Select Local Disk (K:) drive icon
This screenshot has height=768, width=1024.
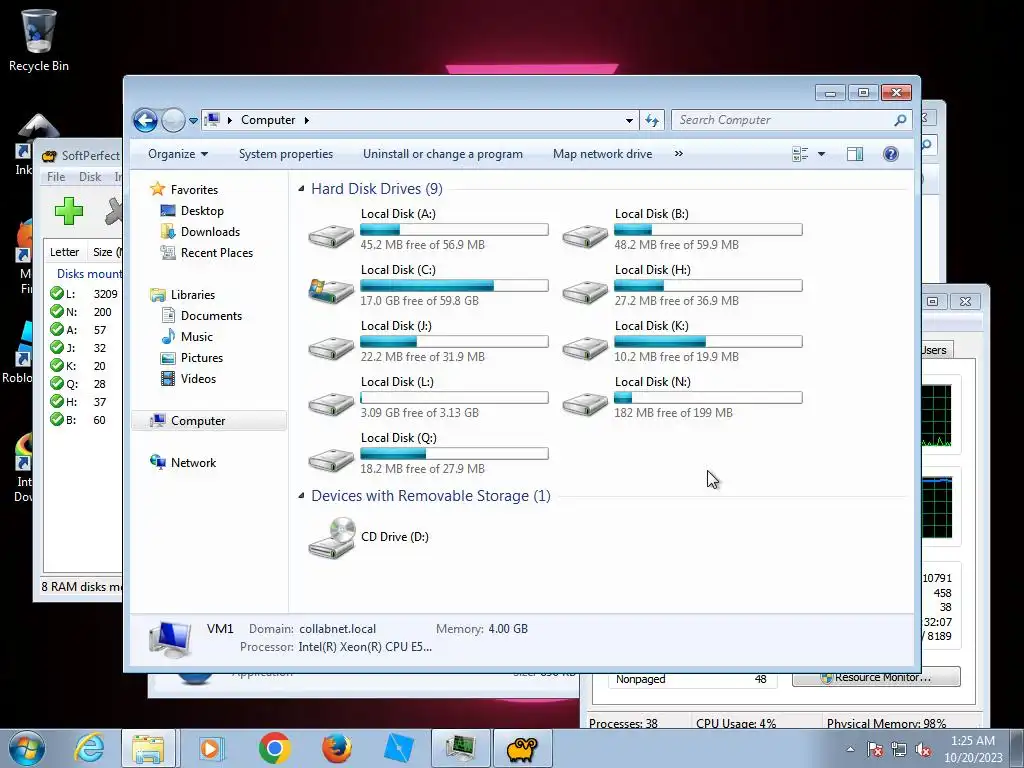[585, 347]
